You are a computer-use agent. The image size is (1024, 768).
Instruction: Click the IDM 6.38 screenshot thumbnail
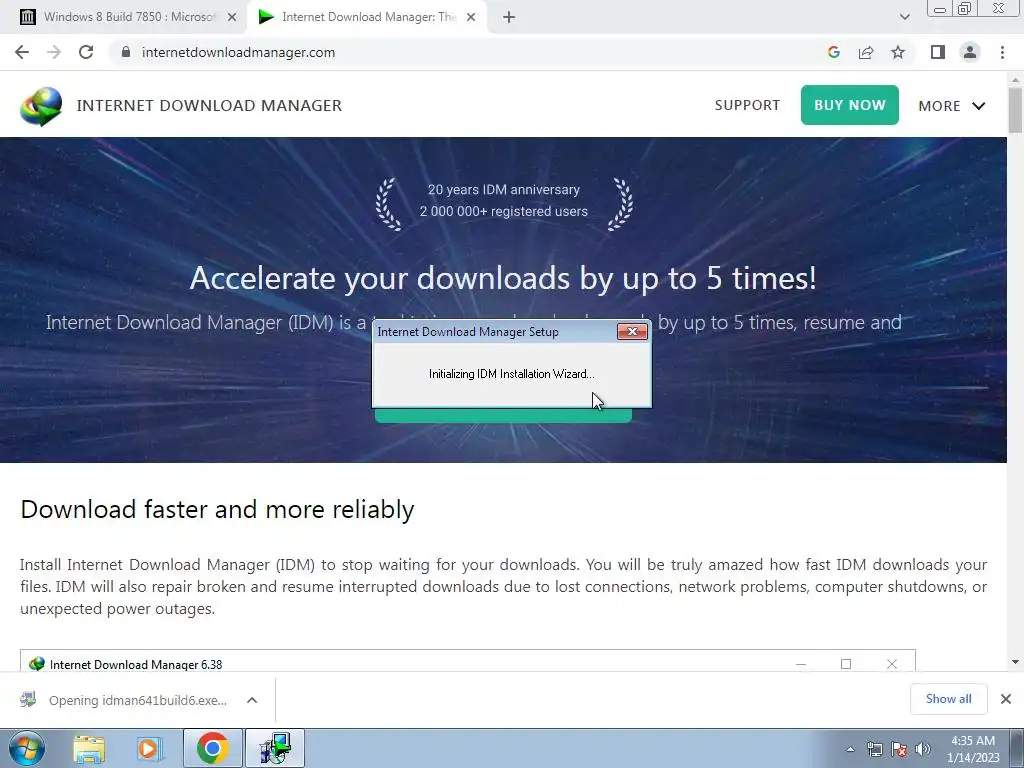tap(468, 660)
